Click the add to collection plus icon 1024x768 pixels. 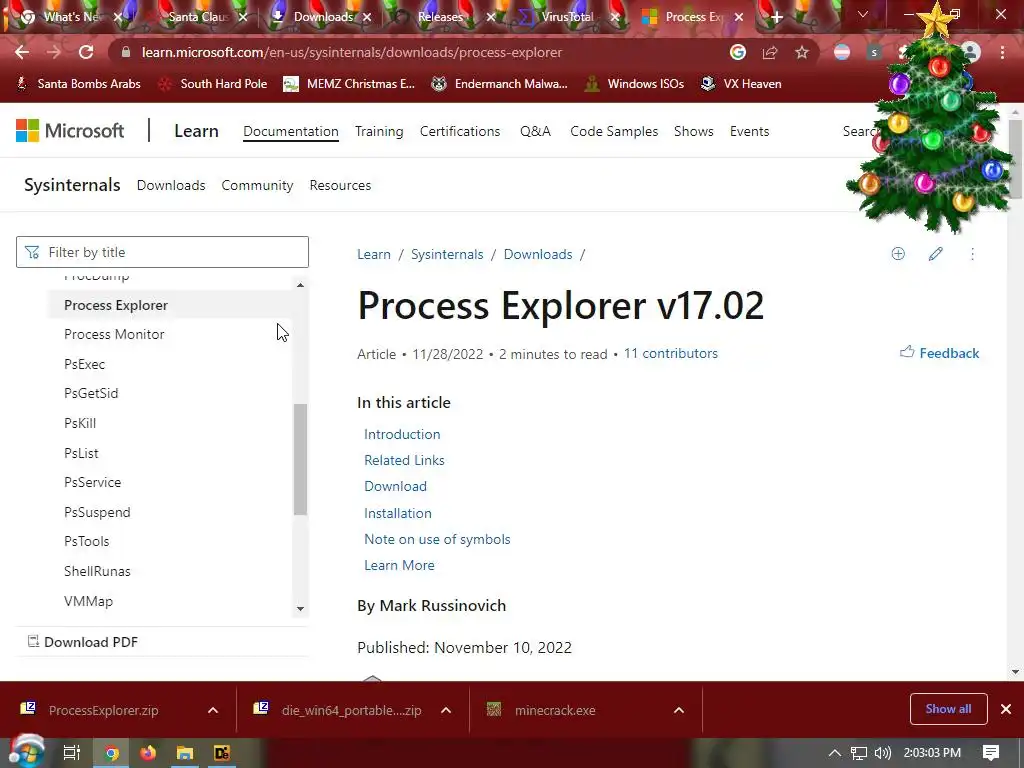(898, 254)
